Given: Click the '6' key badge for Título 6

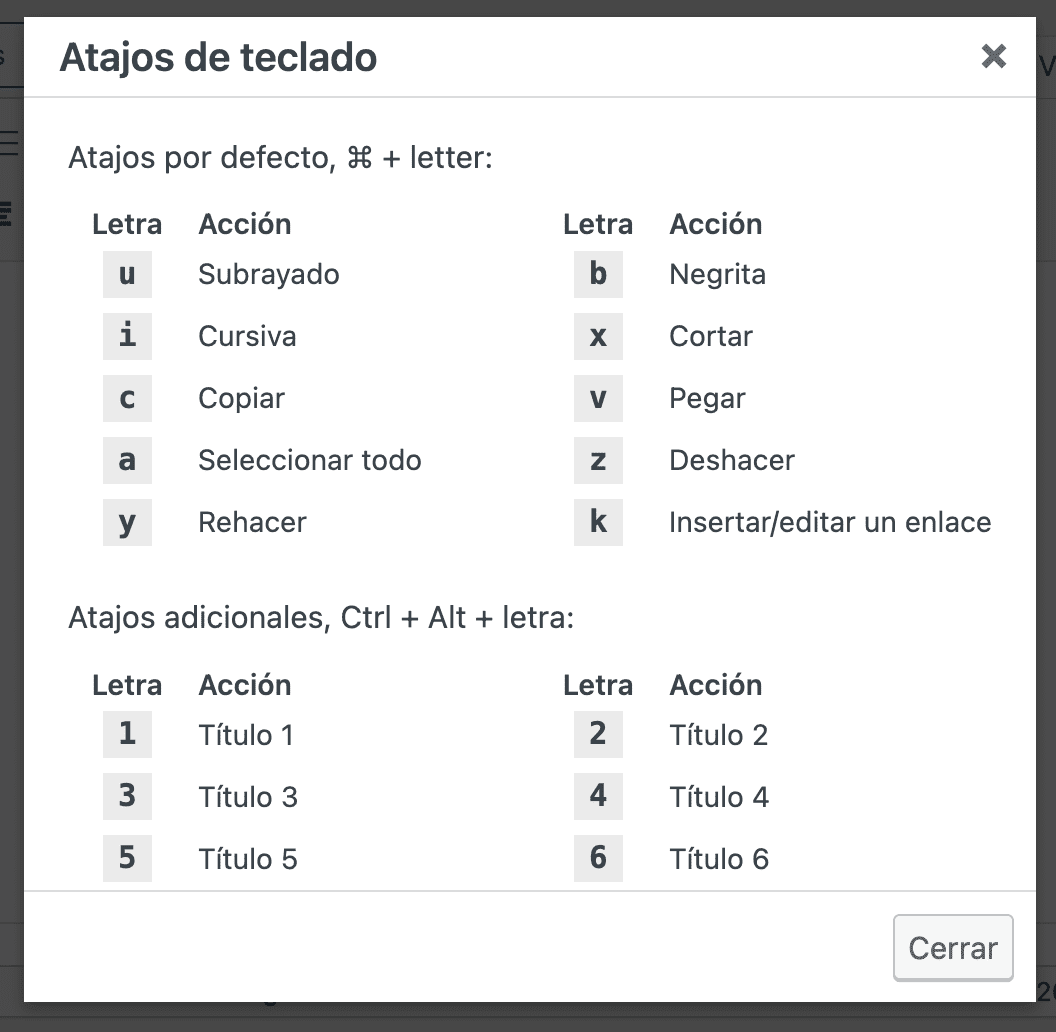Looking at the screenshot, I should tap(598, 858).
